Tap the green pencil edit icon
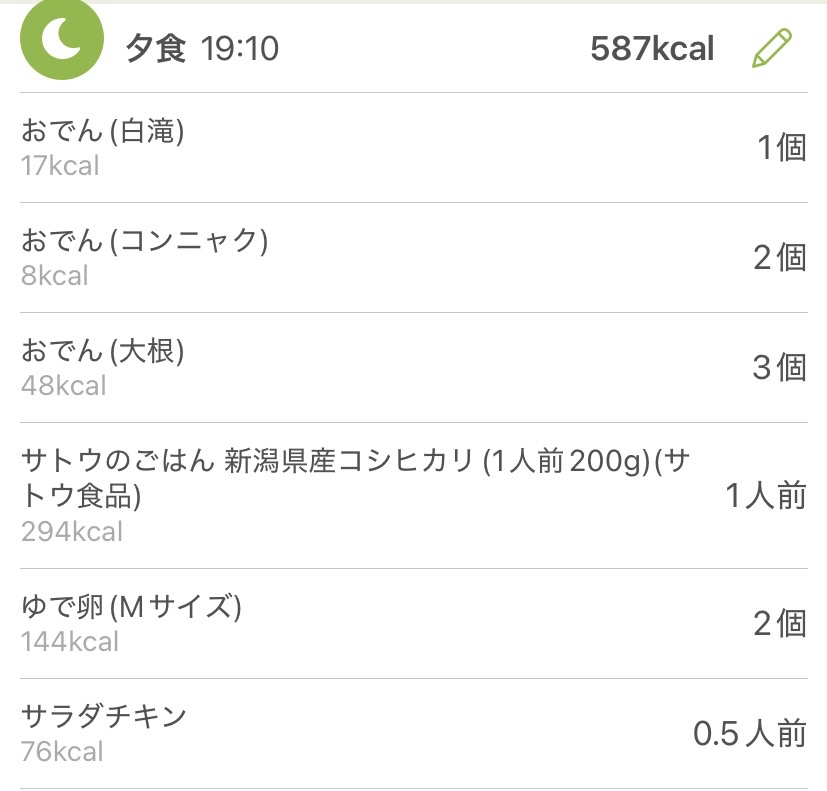This screenshot has width=827, height=791. [771, 48]
